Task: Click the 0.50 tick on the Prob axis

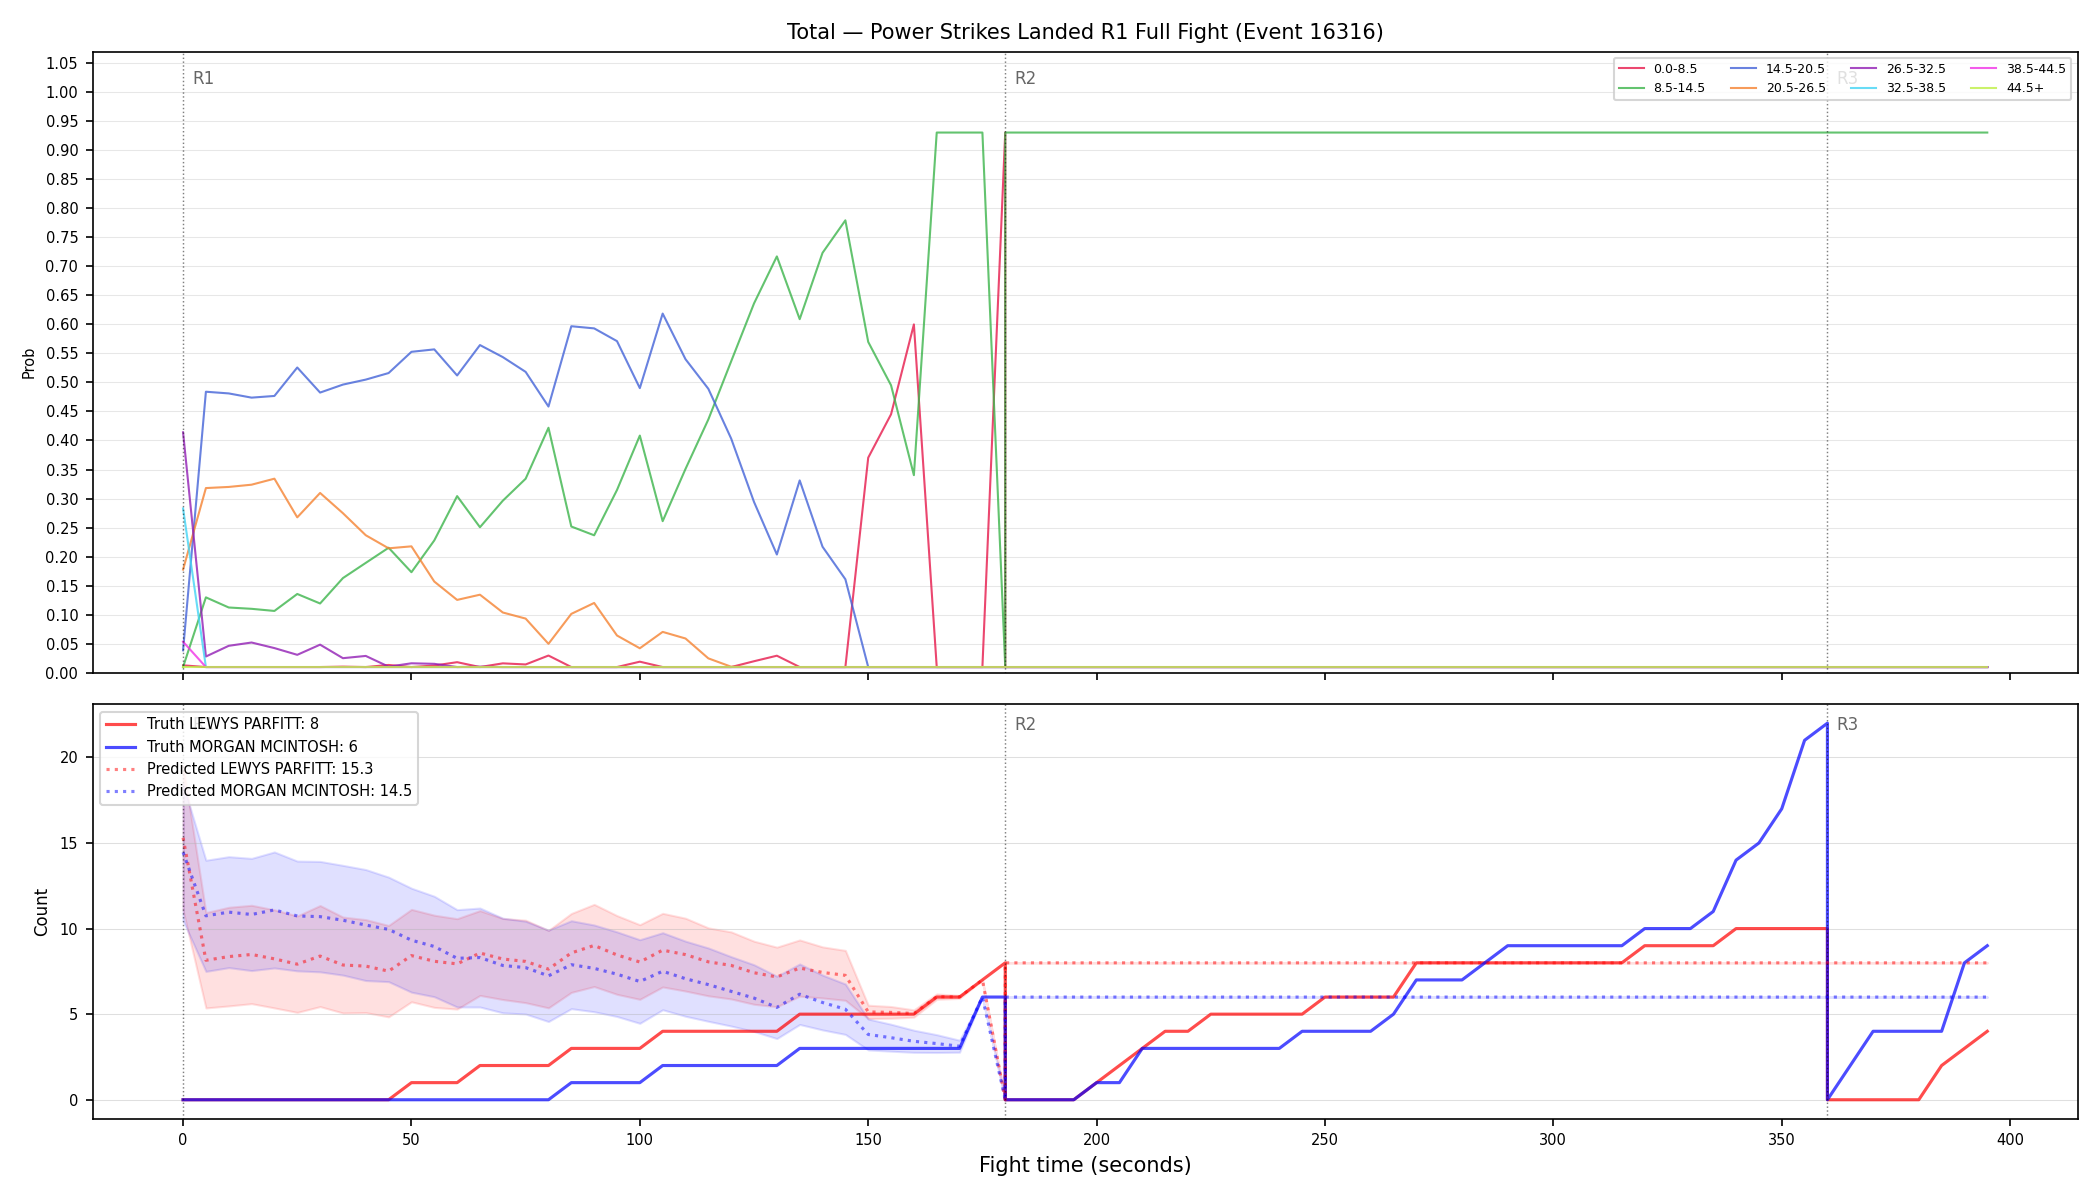Action: (x=61, y=382)
